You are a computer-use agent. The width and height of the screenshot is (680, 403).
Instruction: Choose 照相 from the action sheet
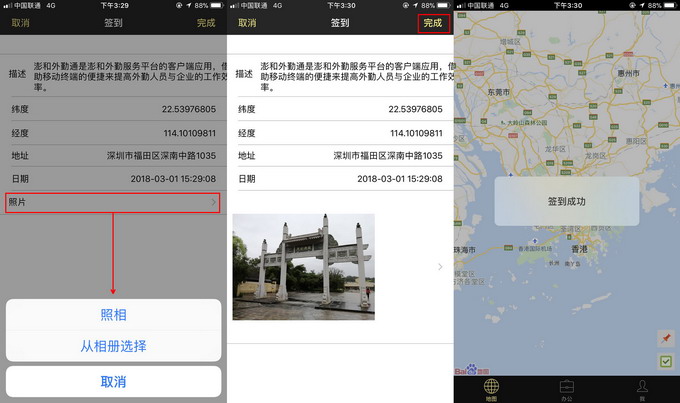click(113, 314)
